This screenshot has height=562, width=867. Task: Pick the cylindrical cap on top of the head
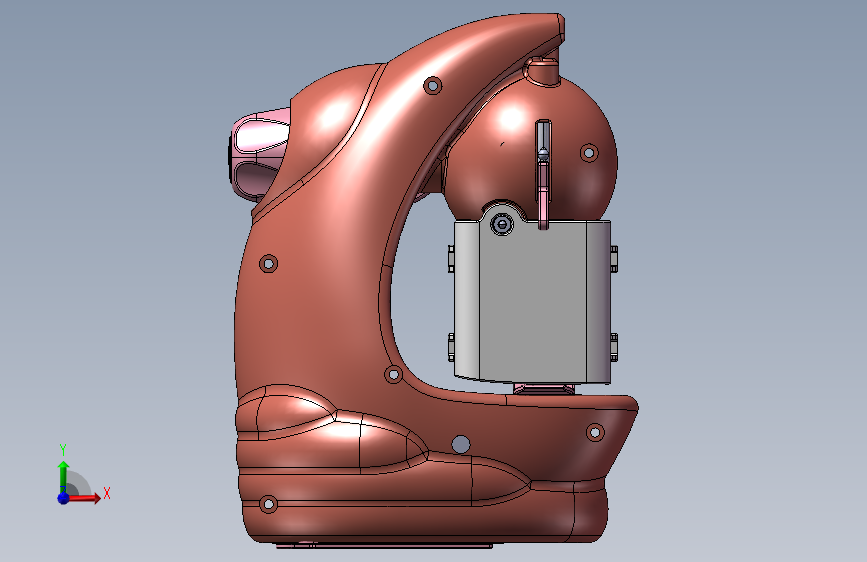click(542, 71)
